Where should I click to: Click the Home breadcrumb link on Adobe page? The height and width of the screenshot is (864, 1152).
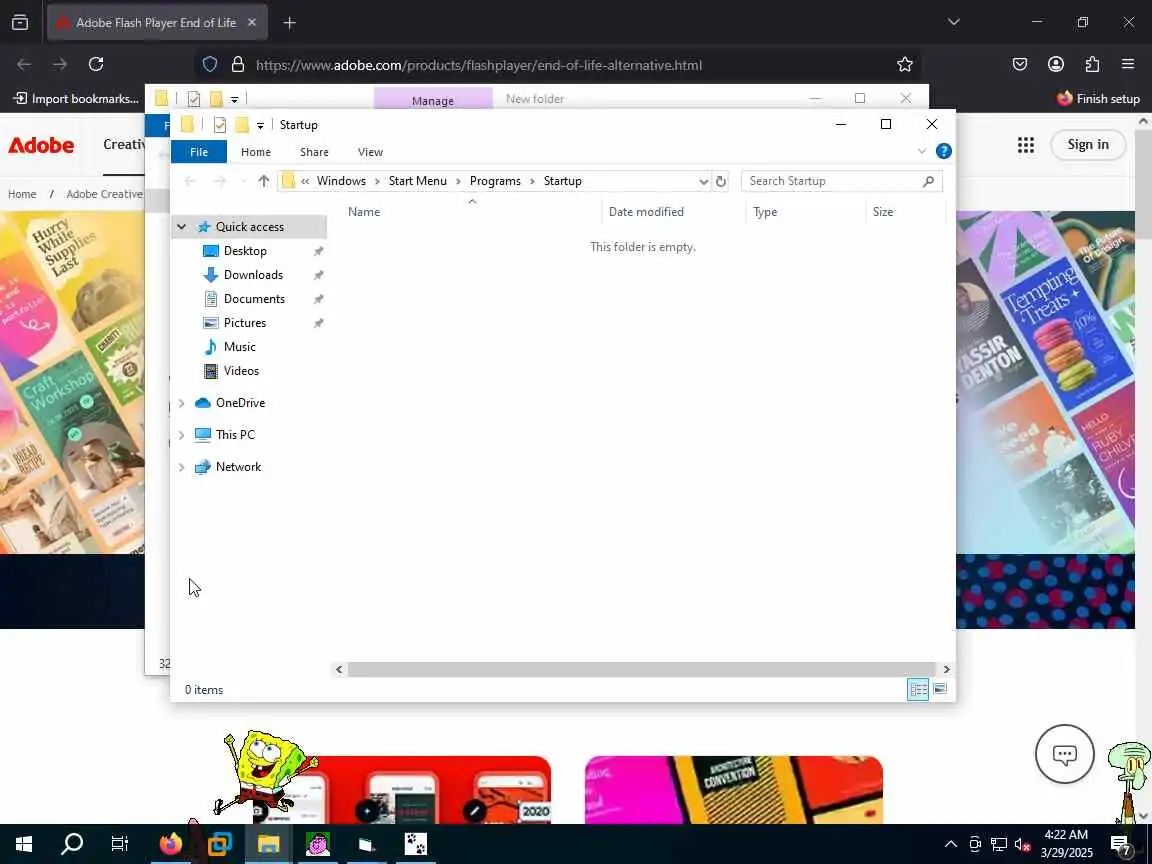pos(22,194)
